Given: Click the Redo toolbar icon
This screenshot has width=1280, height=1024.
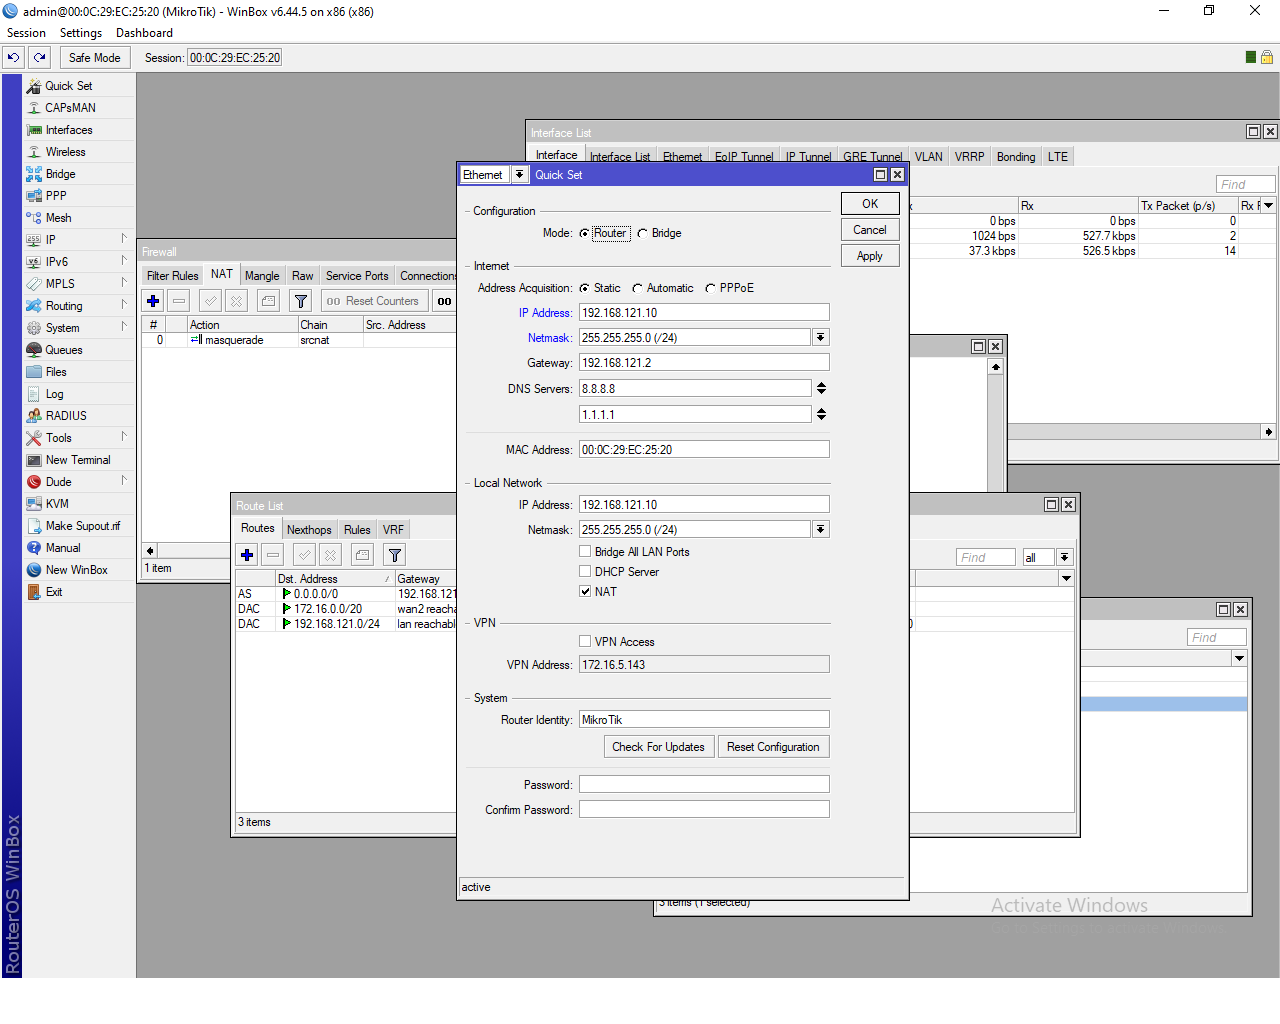Looking at the screenshot, I should pyautogui.click(x=40, y=58).
